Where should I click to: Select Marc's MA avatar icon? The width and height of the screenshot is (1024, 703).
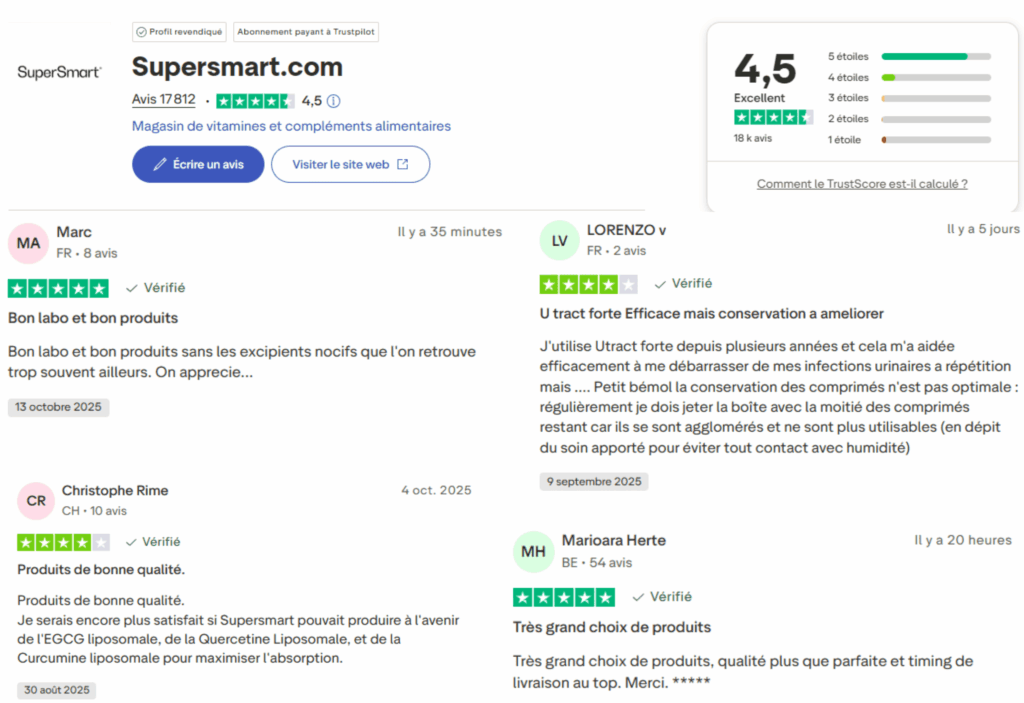[x=28, y=242]
